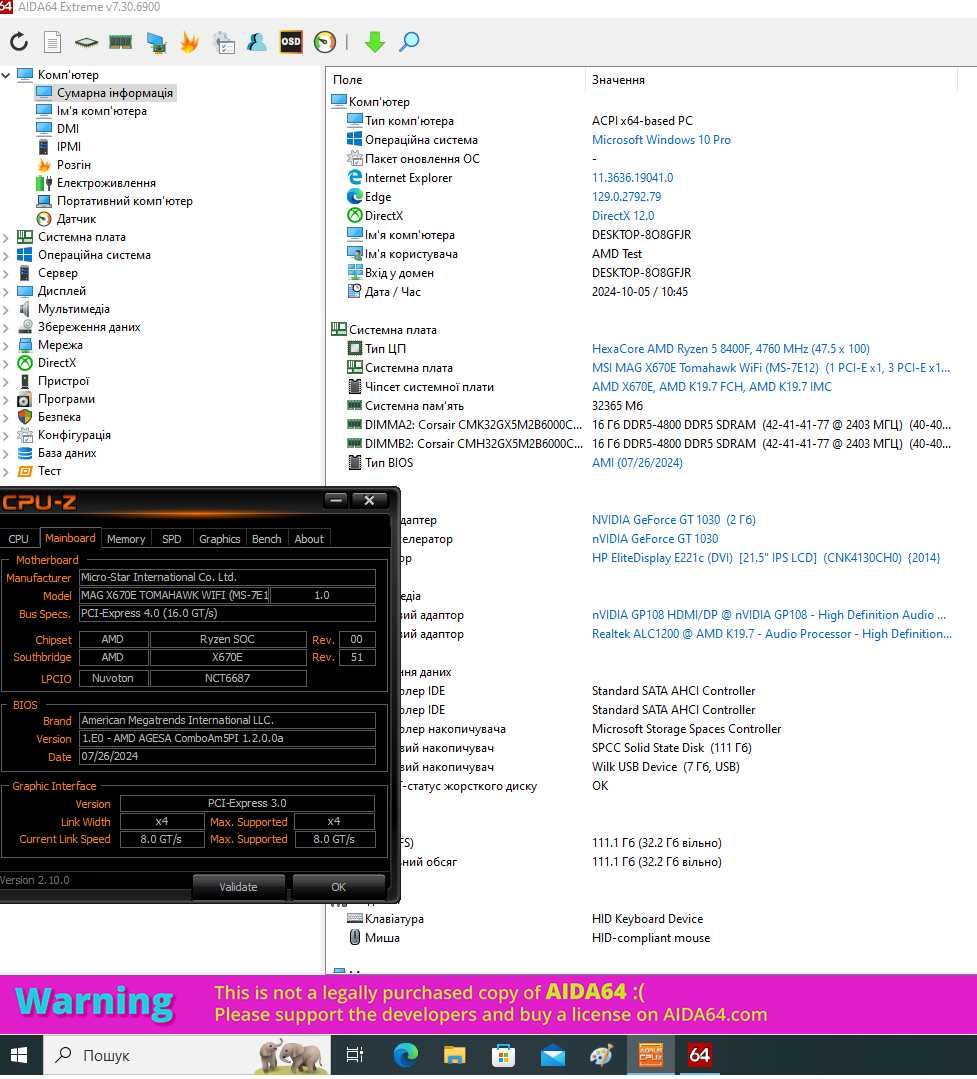Switch to Bench tab in CPU-Z

(x=266, y=539)
